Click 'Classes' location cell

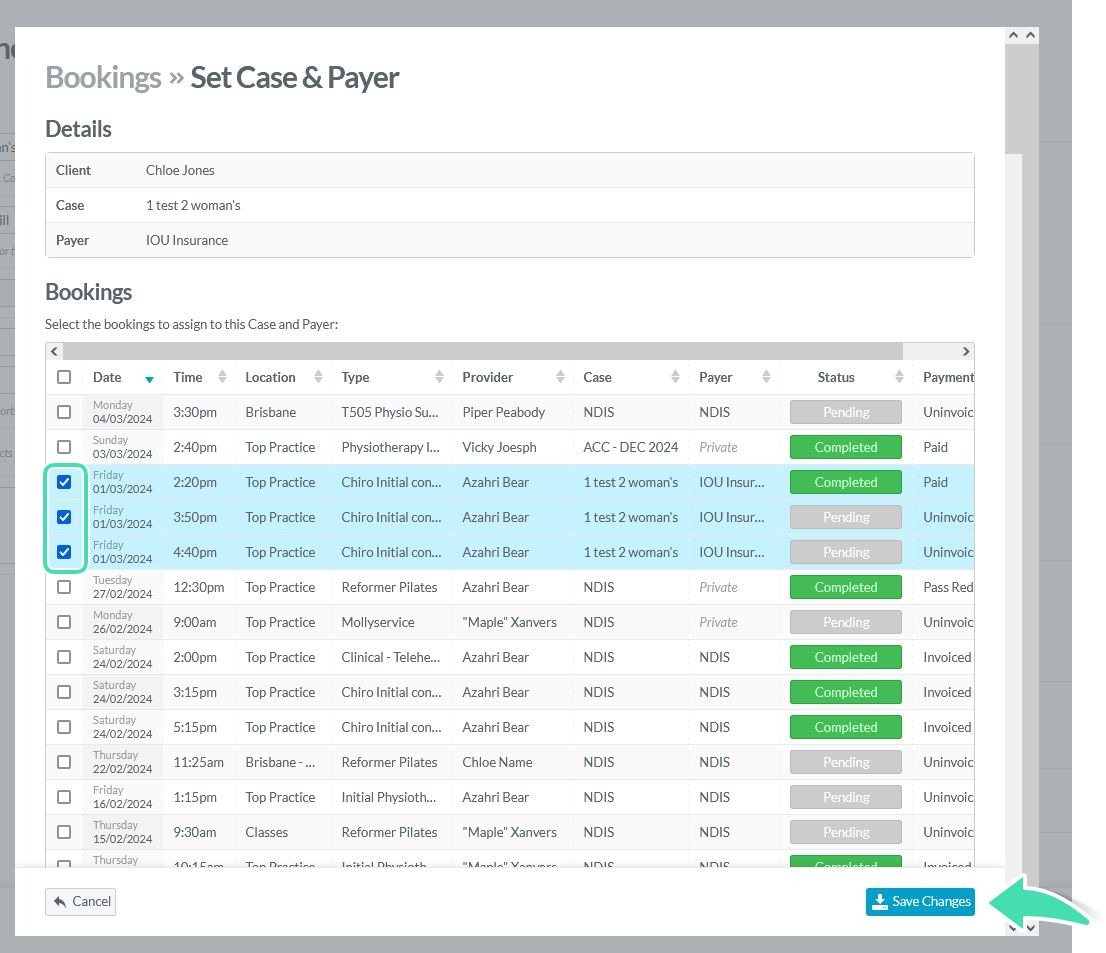(267, 832)
